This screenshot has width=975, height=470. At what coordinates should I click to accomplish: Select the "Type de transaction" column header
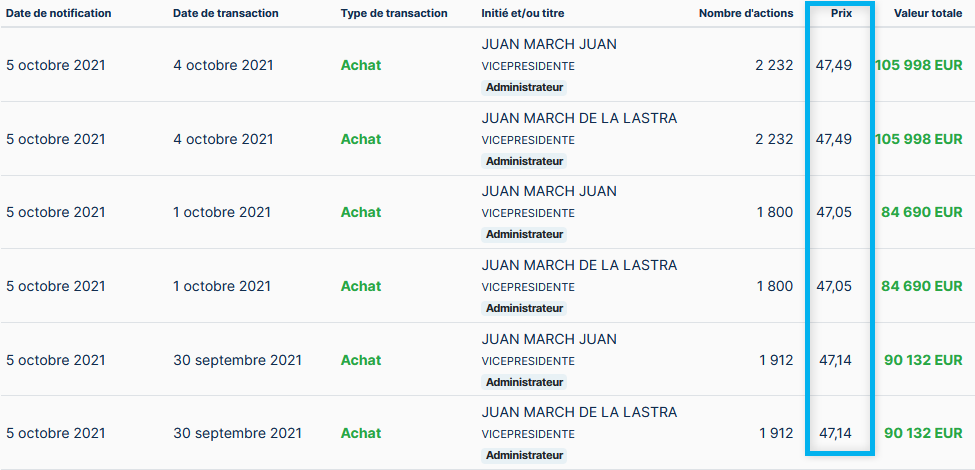tap(394, 13)
